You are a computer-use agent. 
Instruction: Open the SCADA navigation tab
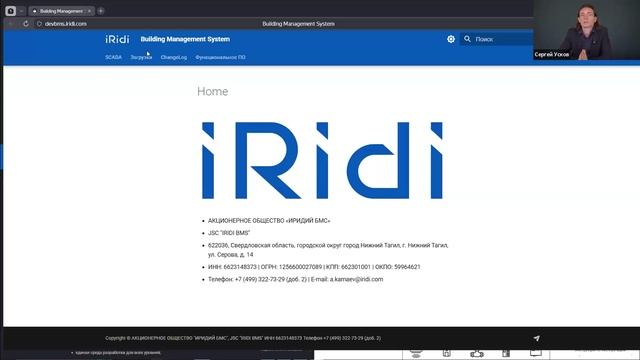[113, 57]
